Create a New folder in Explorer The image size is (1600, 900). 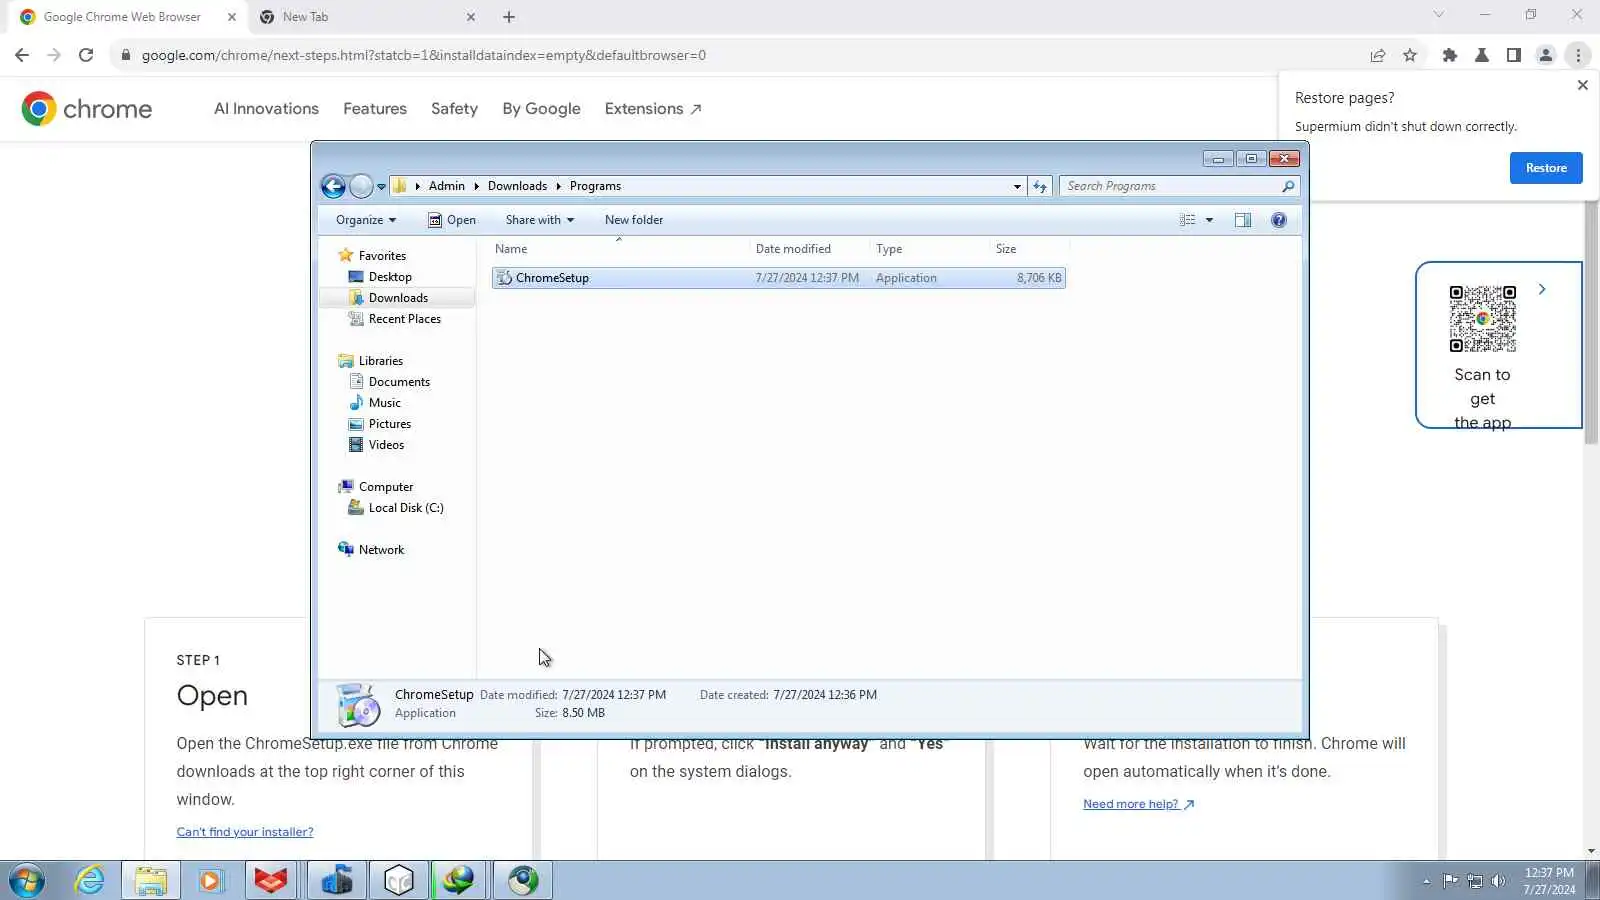(x=634, y=220)
